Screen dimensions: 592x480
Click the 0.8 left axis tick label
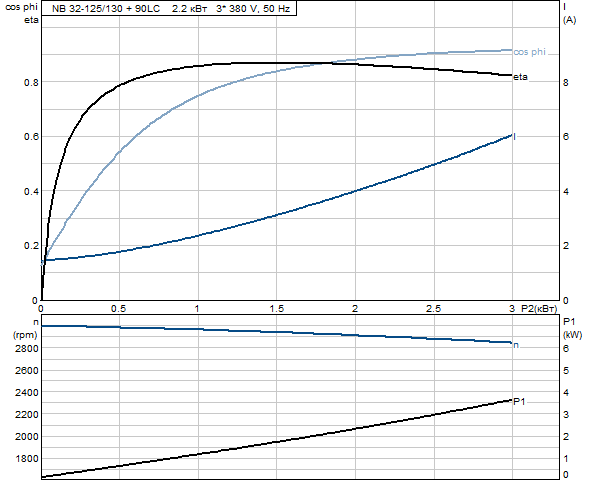point(31,82)
